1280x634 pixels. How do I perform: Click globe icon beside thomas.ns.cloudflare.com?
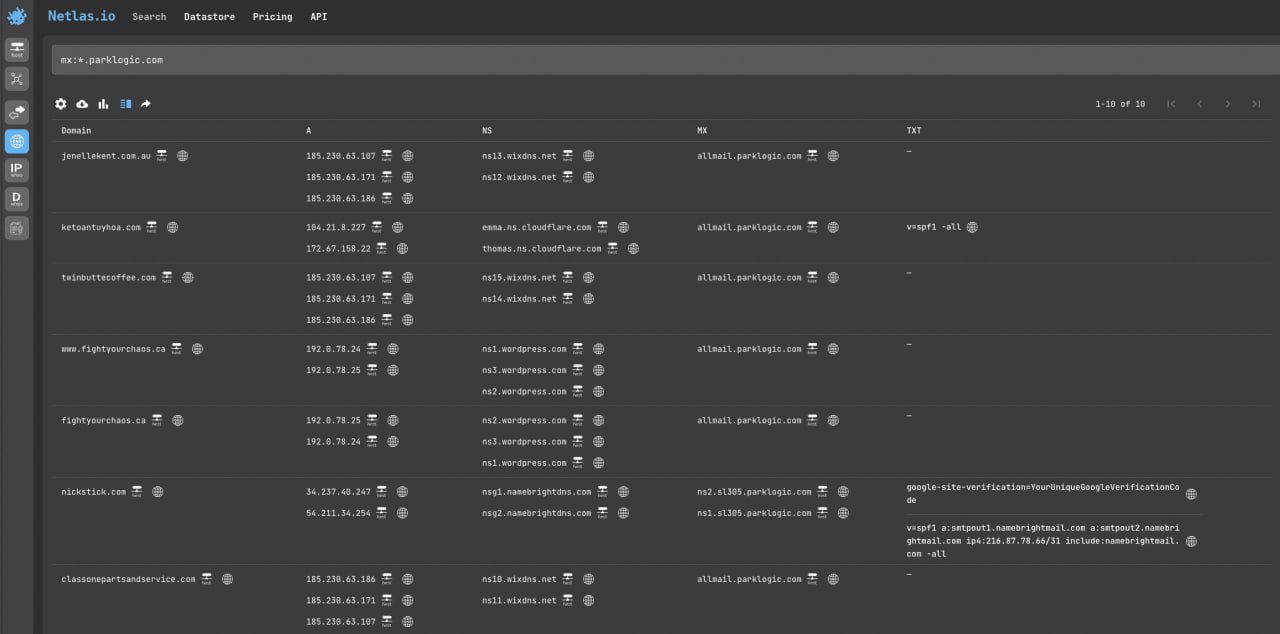click(x=633, y=249)
